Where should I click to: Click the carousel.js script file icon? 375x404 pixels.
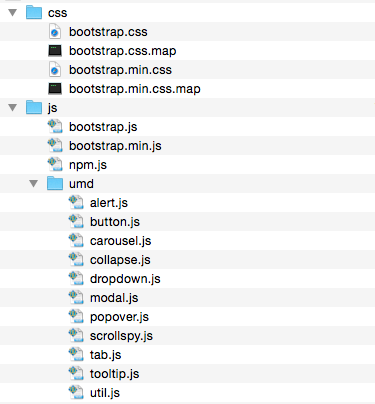tap(76, 240)
